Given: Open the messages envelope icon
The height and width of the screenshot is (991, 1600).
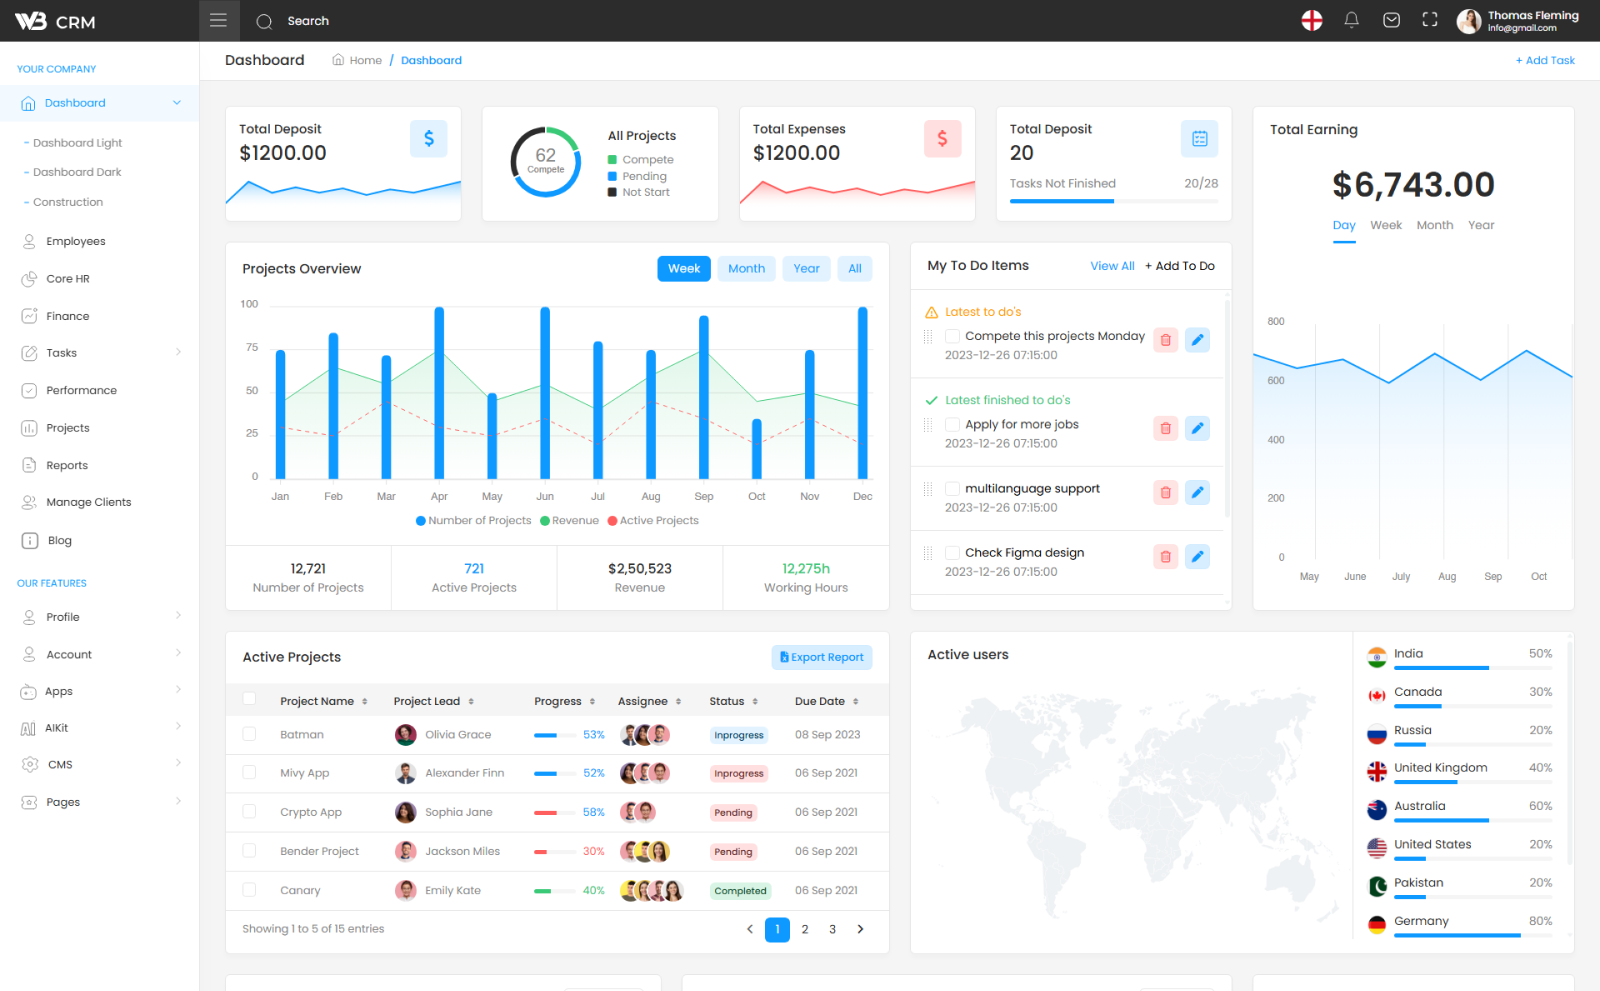Looking at the screenshot, I should point(1391,20).
